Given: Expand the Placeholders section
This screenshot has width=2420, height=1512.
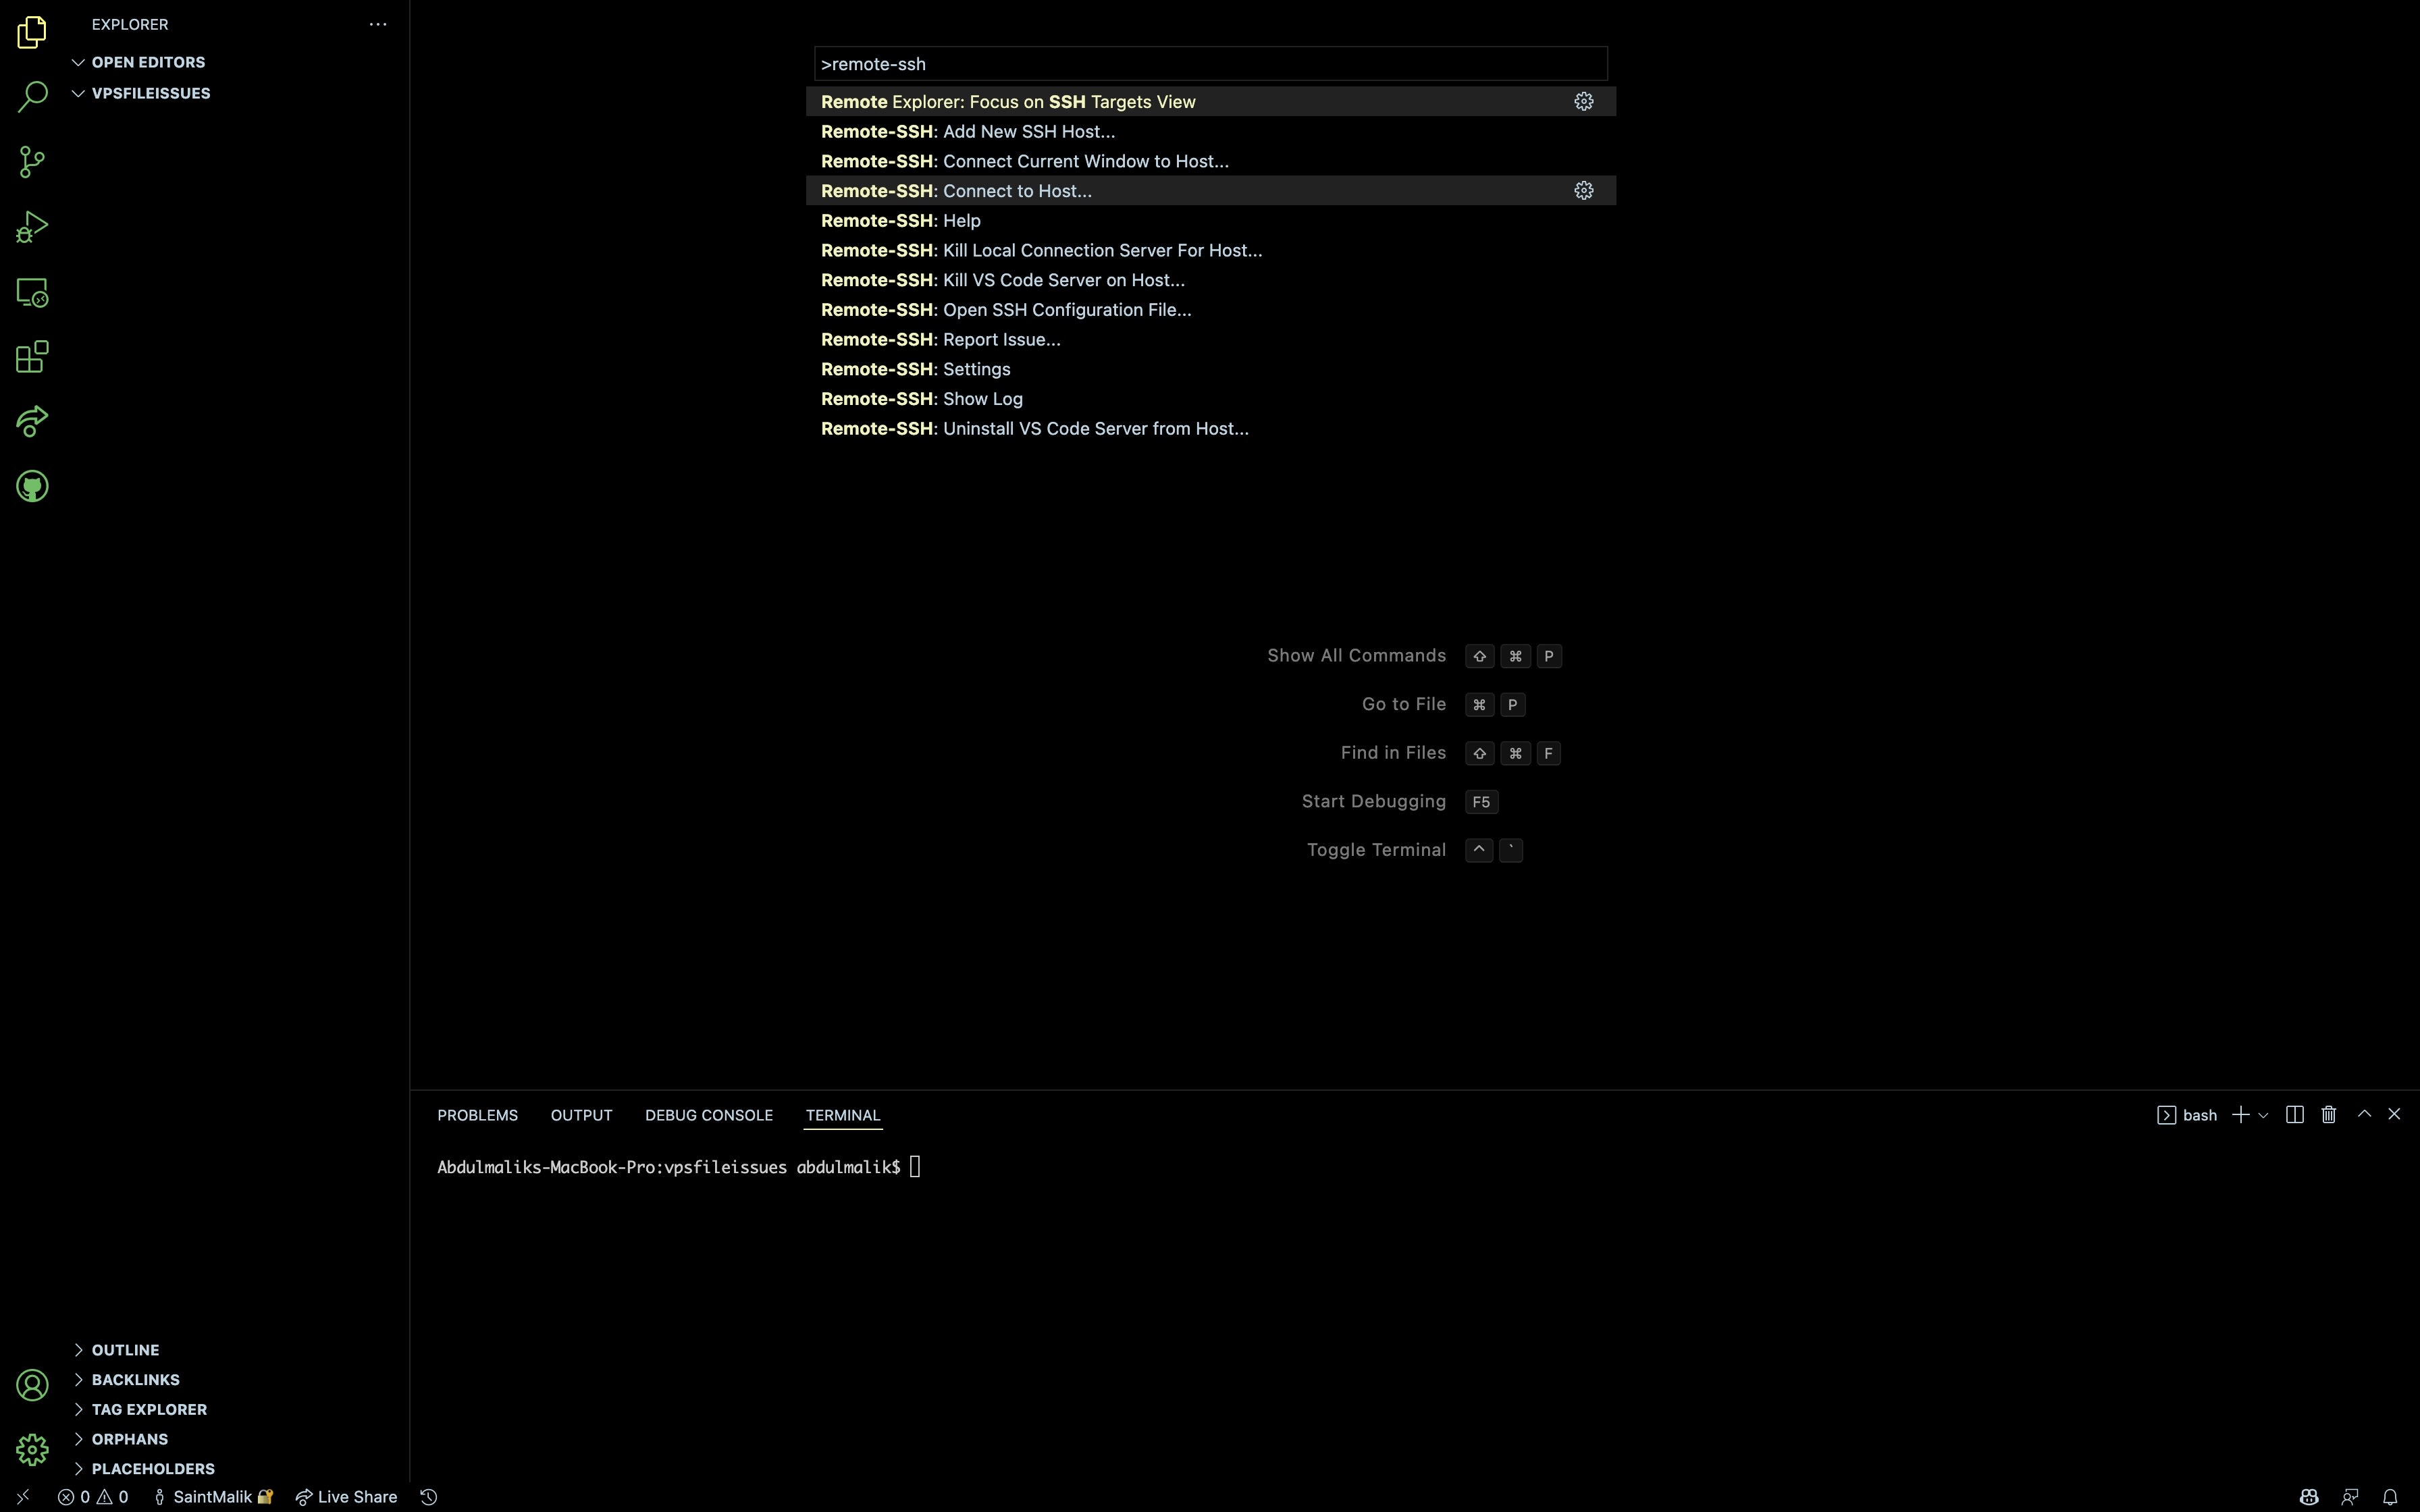Looking at the screenshot, I should (x=240, y=1469).
